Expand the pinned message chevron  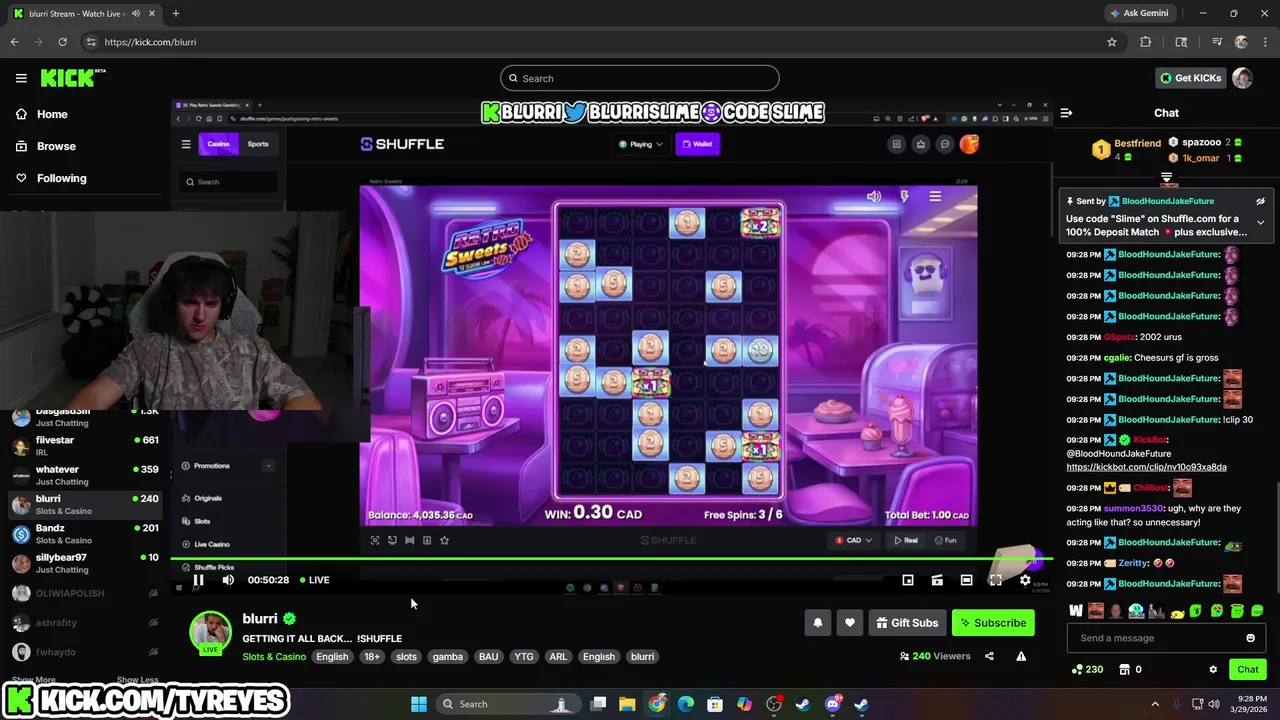click(x=1260, y=222)
